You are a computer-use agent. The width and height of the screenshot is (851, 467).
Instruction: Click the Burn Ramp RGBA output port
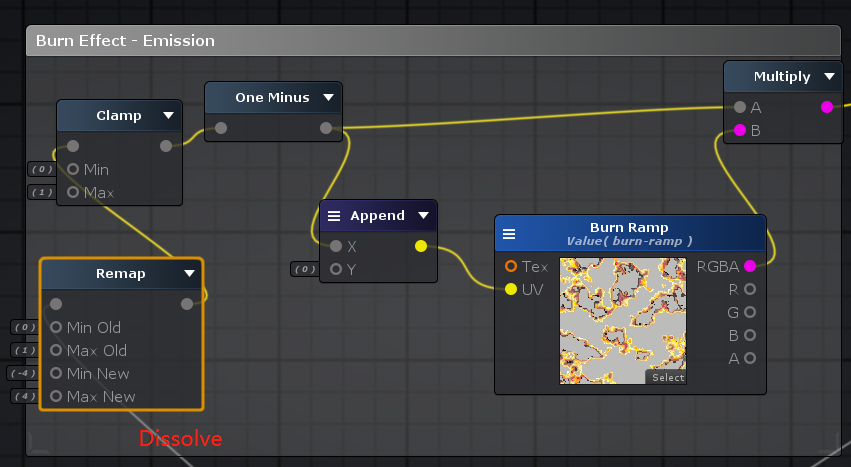[750, 266]
